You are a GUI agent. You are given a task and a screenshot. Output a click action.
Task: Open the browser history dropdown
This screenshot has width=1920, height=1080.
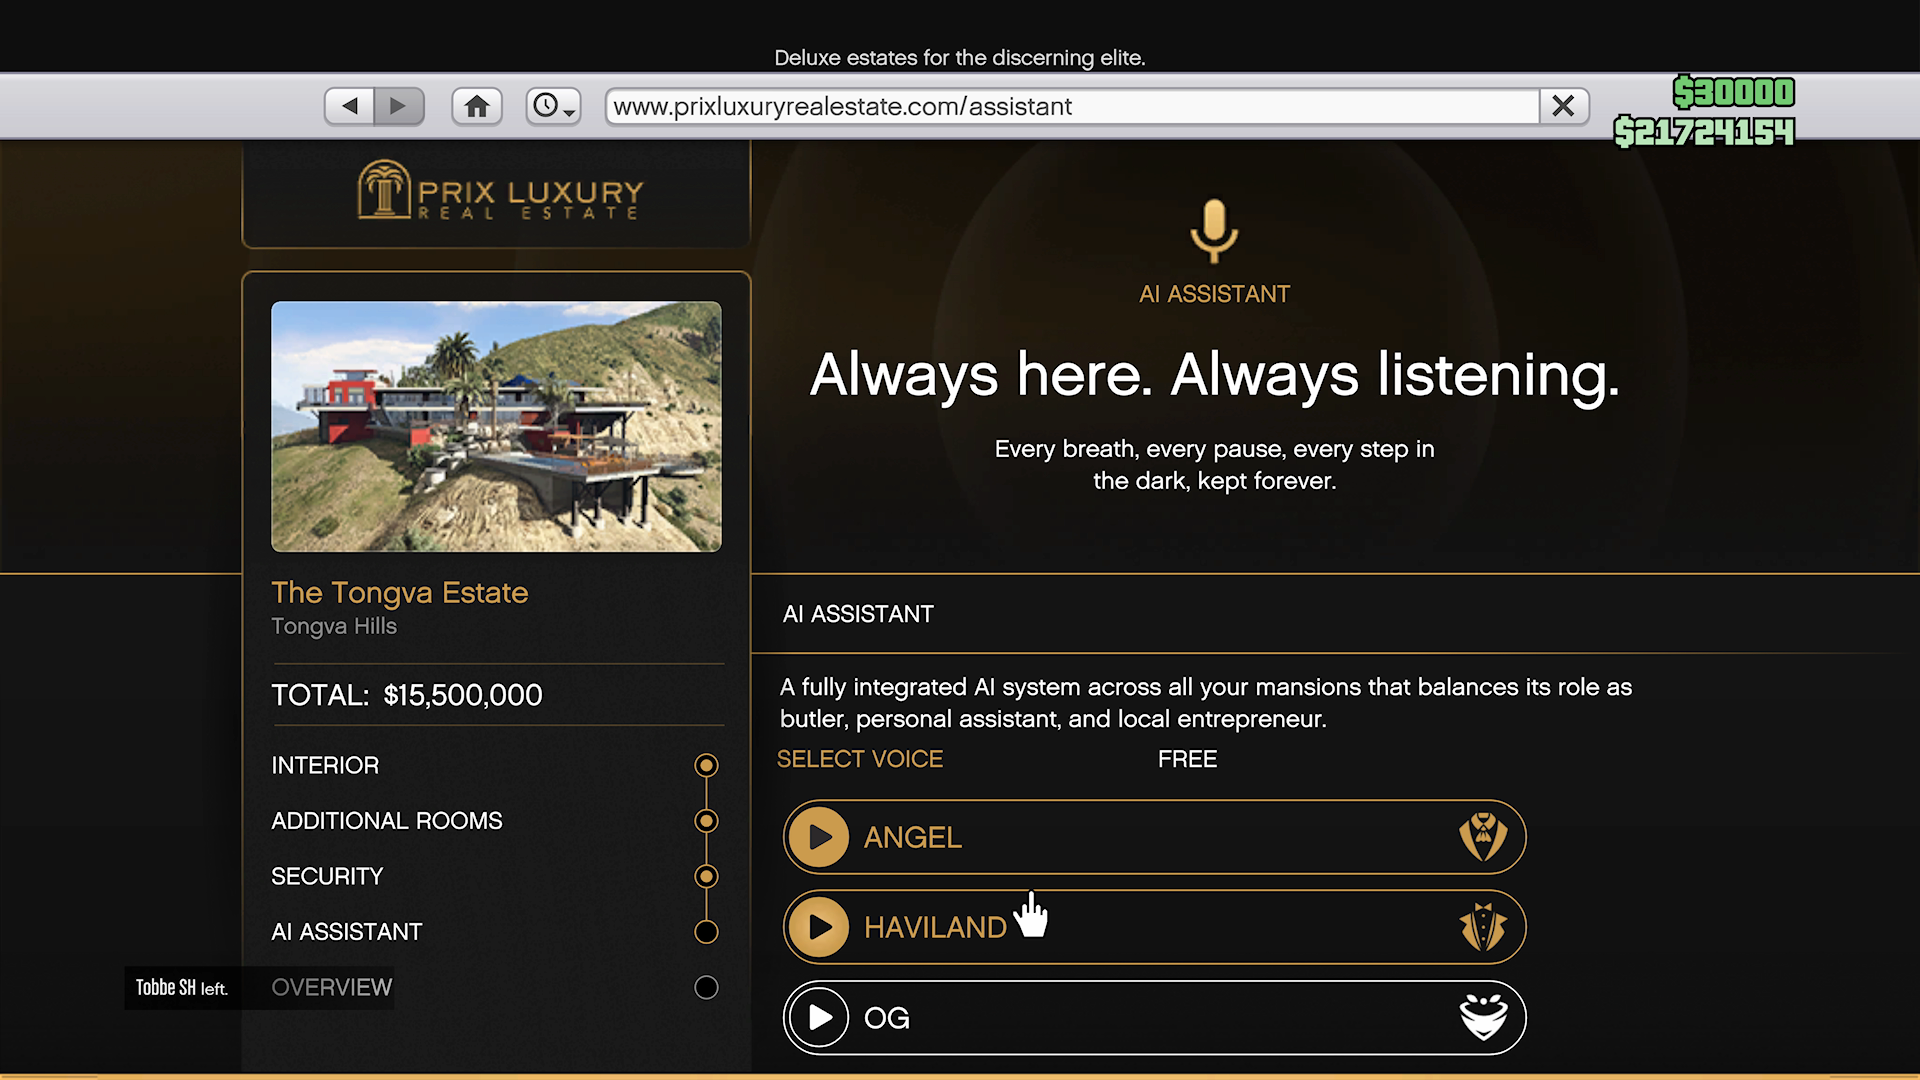[x=554, y=106]
